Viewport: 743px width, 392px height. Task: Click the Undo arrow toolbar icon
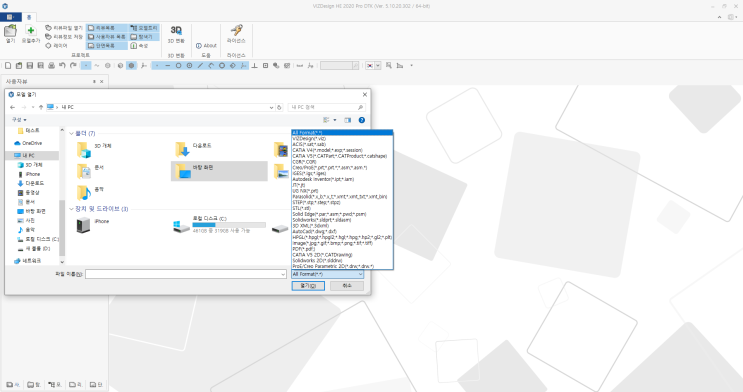[x=62, y=65]
